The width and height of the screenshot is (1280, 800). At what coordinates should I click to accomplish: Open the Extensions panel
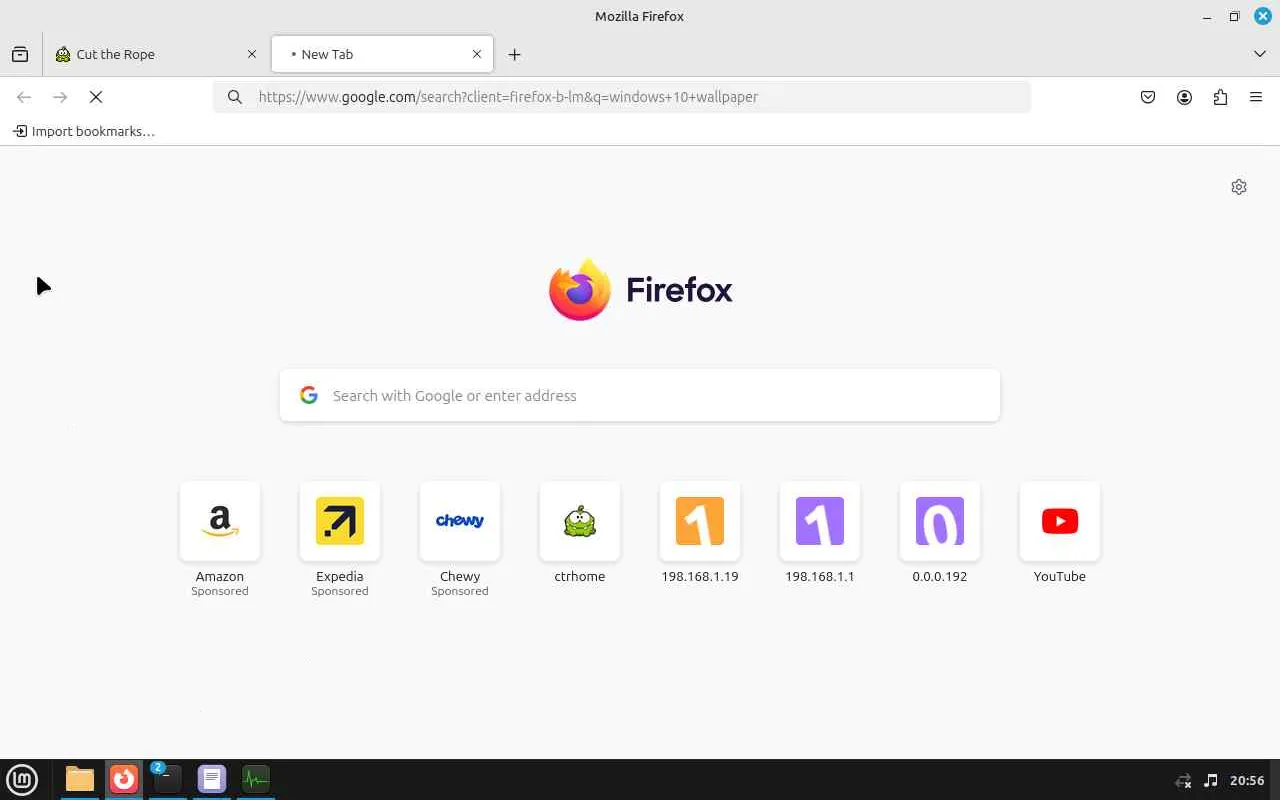(x=1220, y=97)
